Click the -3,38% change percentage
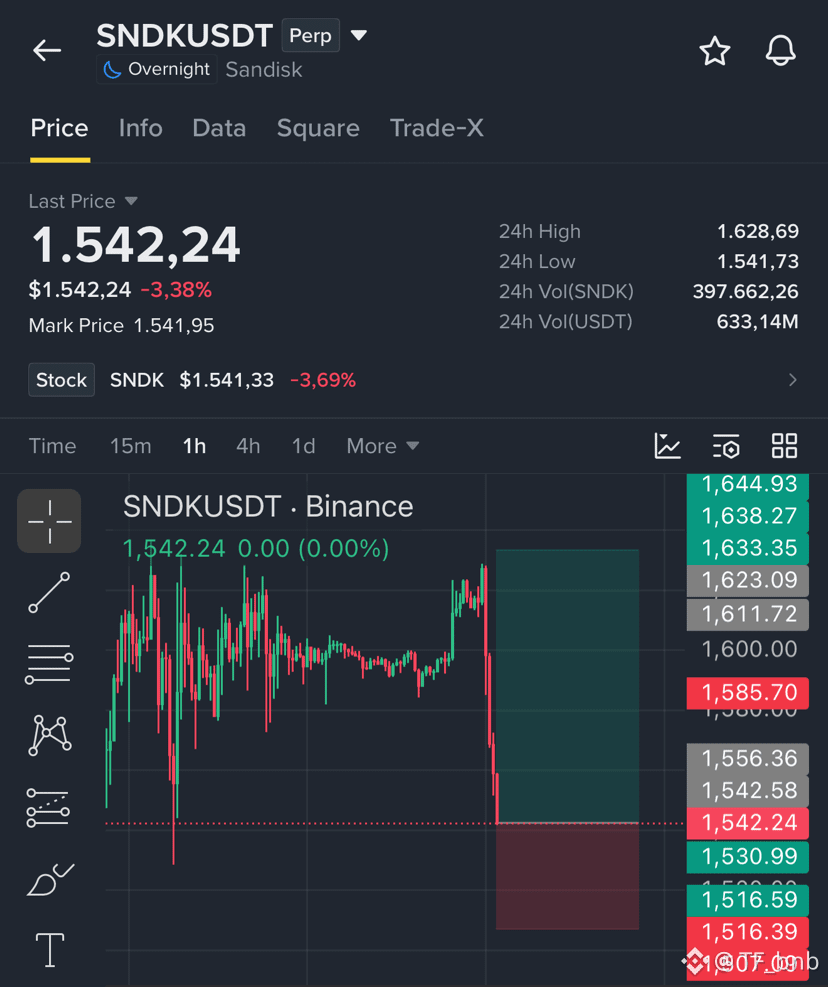The image size is (828, 987). point(176,290)
